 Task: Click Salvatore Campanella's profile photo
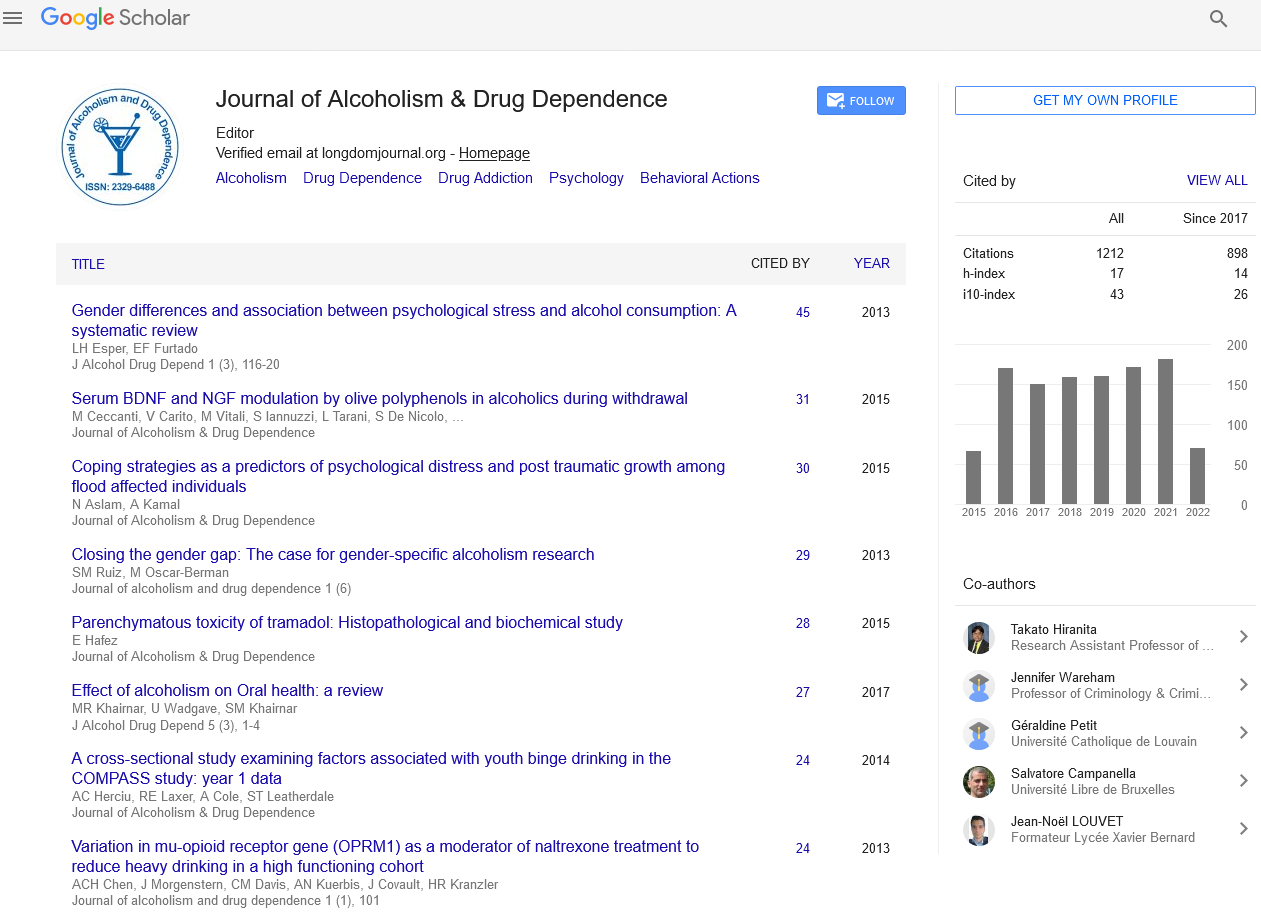(978, 782)
